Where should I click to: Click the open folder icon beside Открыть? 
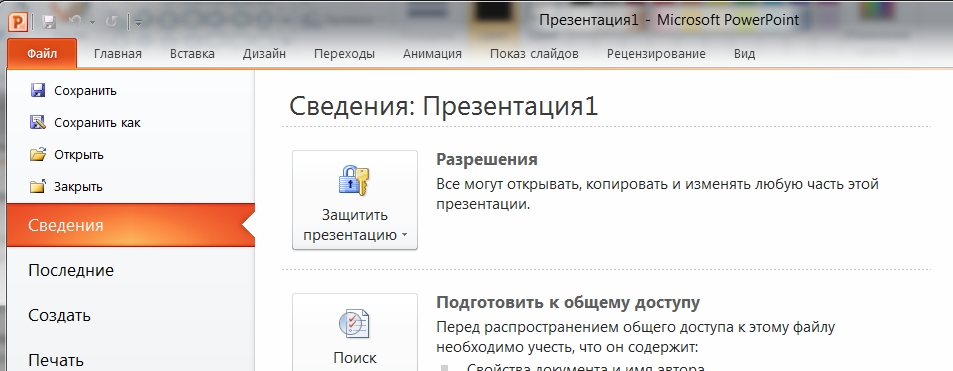[38, 154]
